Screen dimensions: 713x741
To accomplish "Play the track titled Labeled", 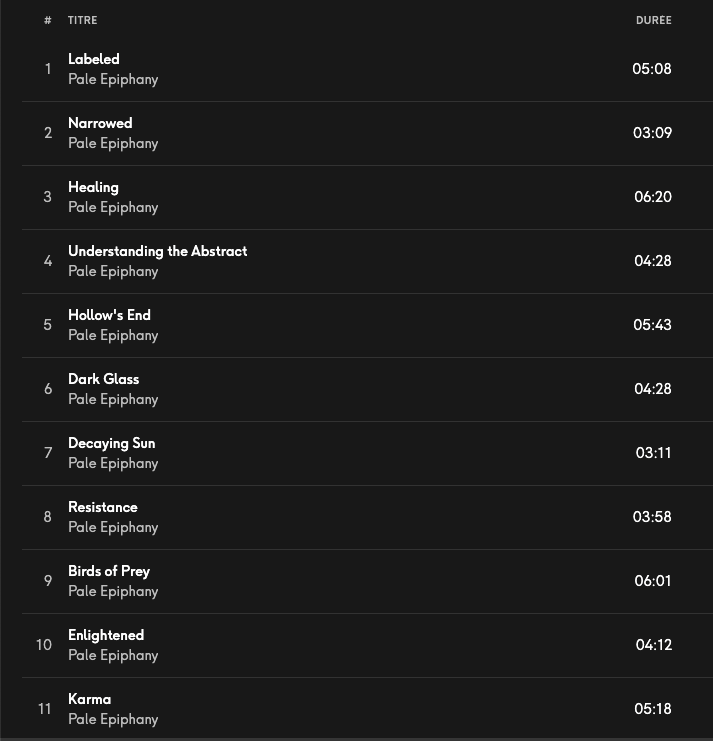I will pyautogui.click(x=94, y=59).
